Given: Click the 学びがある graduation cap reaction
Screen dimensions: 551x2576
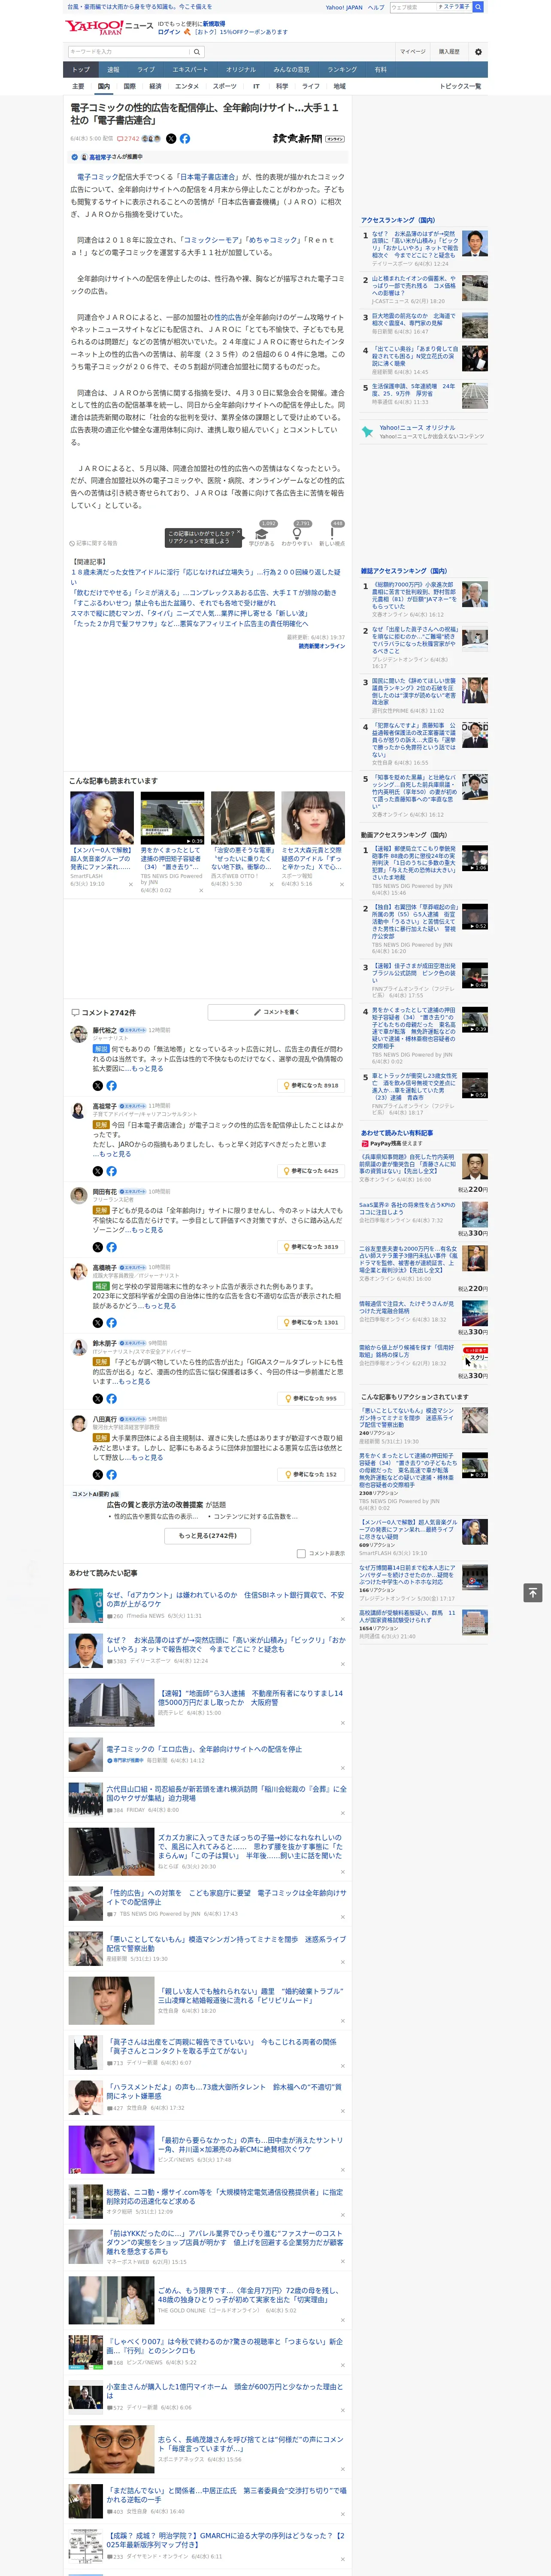Looking at the screenshot, I should click(x=262, y=534).
